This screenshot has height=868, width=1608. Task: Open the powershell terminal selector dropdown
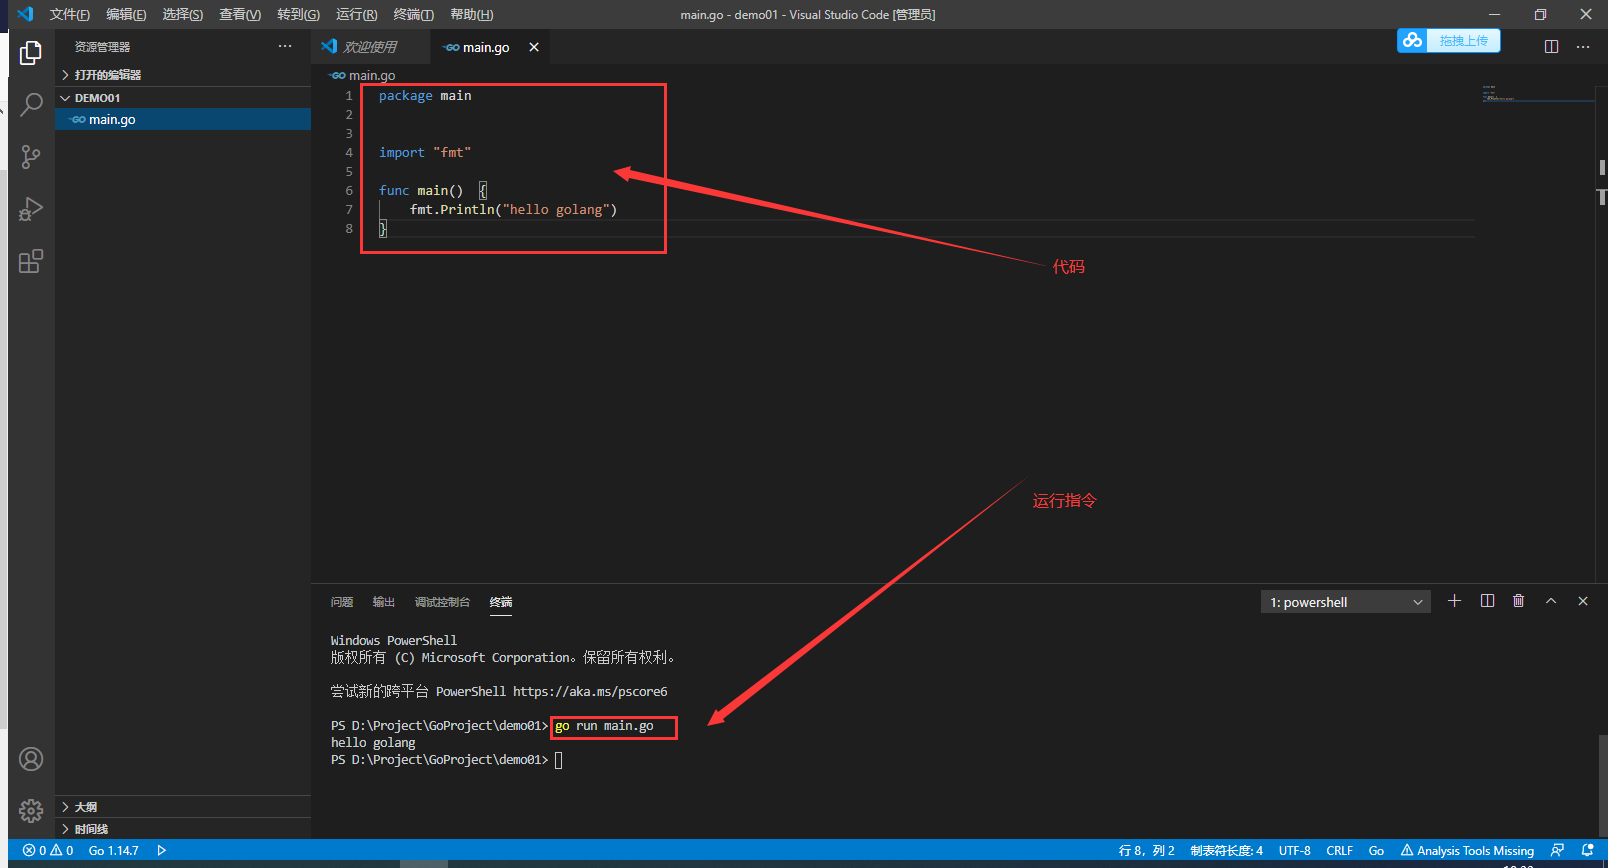point(1345,602)
